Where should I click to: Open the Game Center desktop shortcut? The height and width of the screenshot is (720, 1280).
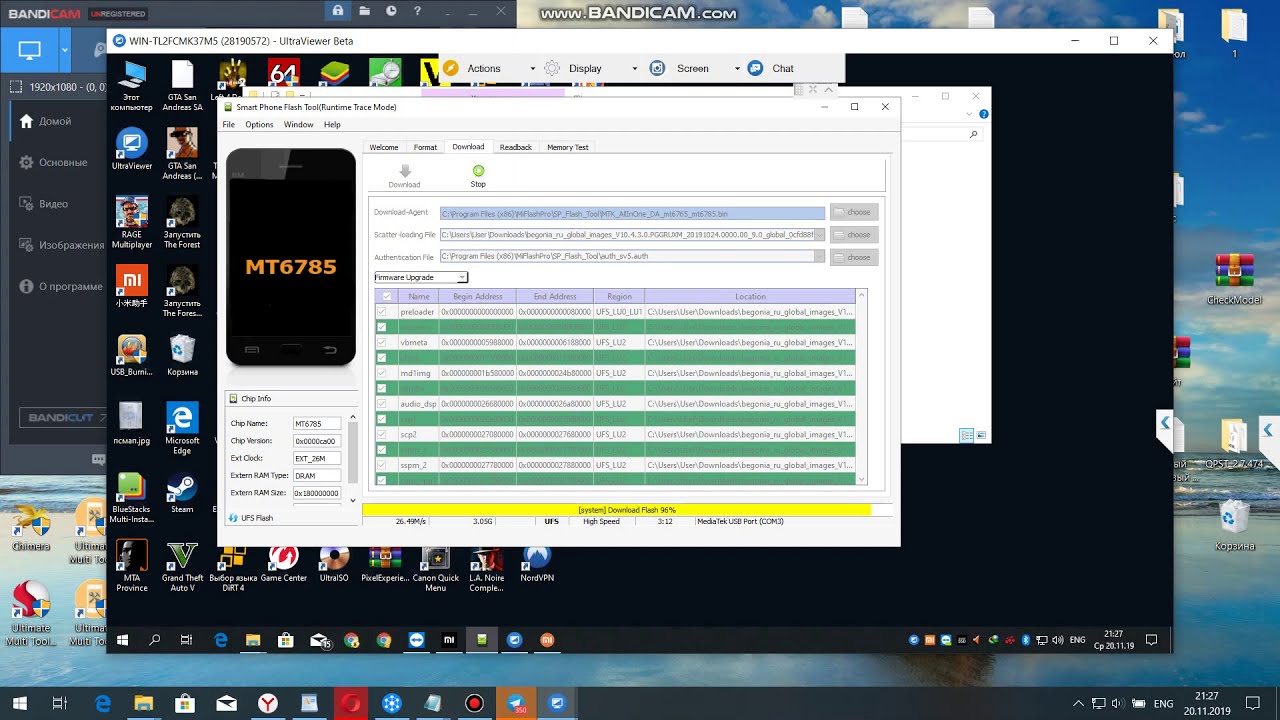click(x=283, y=564)
